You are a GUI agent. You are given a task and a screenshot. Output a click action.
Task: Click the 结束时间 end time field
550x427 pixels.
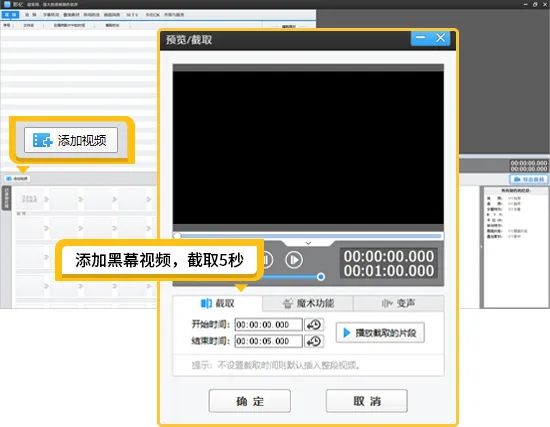pos(268,341)
